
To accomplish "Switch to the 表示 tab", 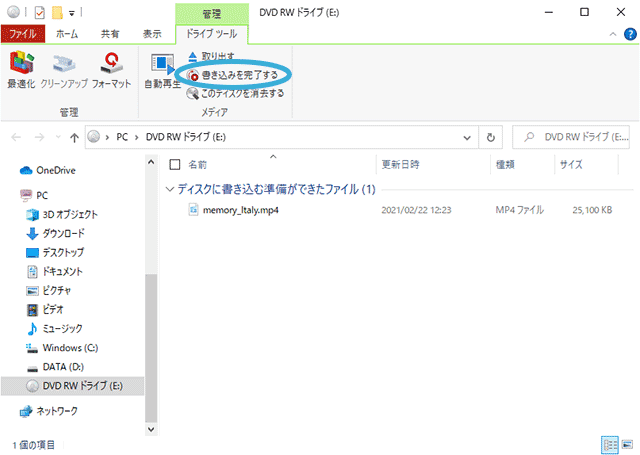I will click(152, 34).
